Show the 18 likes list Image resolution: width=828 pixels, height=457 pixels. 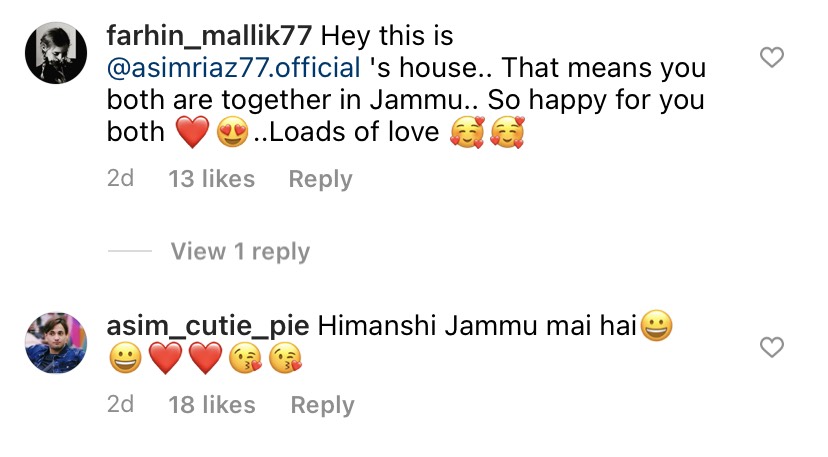click(x=212, y=405)
